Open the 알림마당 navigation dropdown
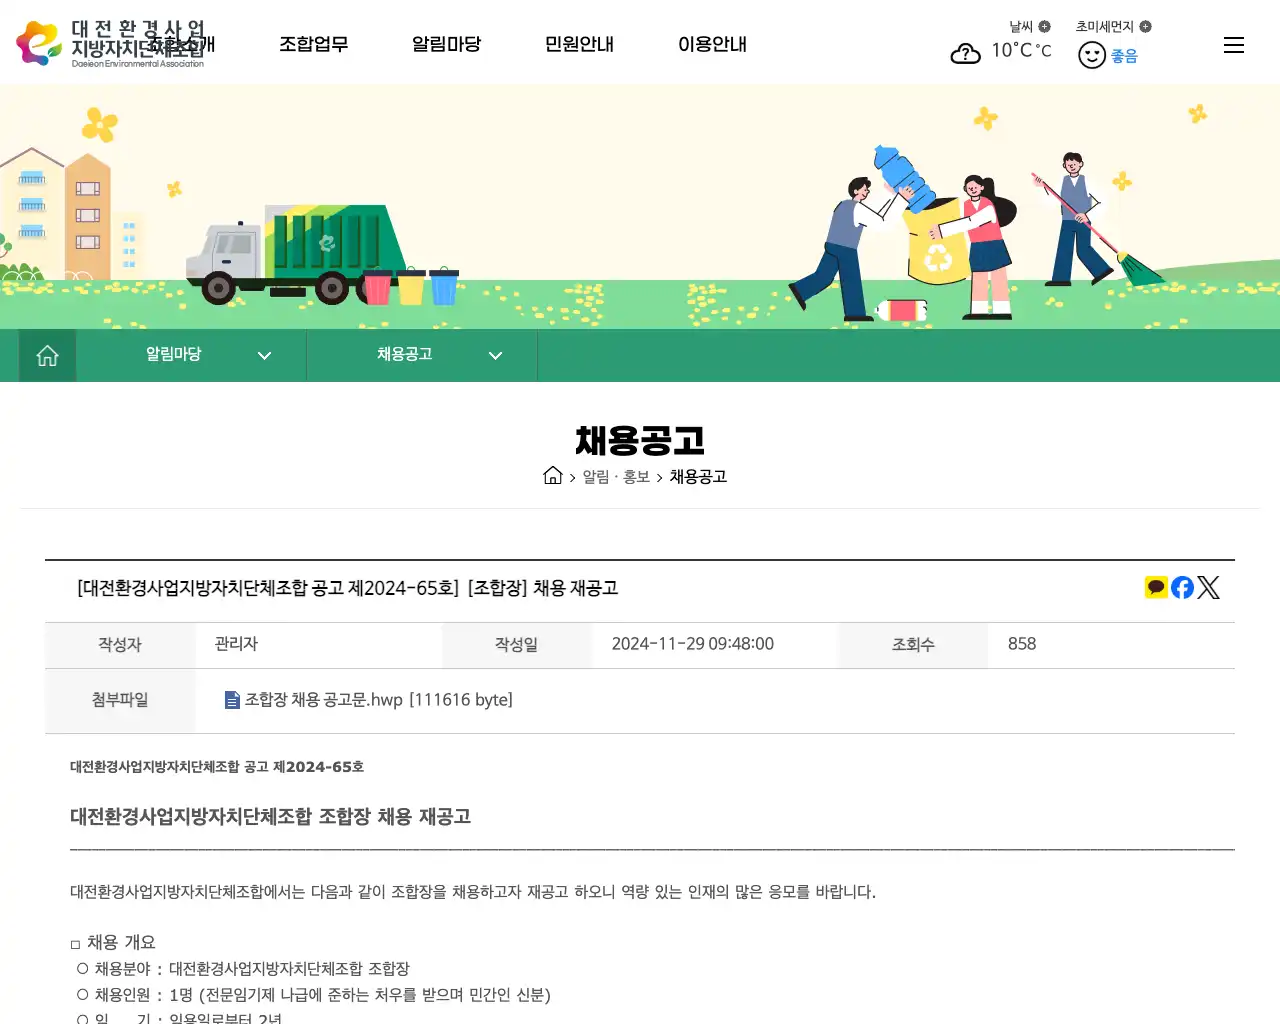1280x1024 pixels. click(x=447, y=44)
